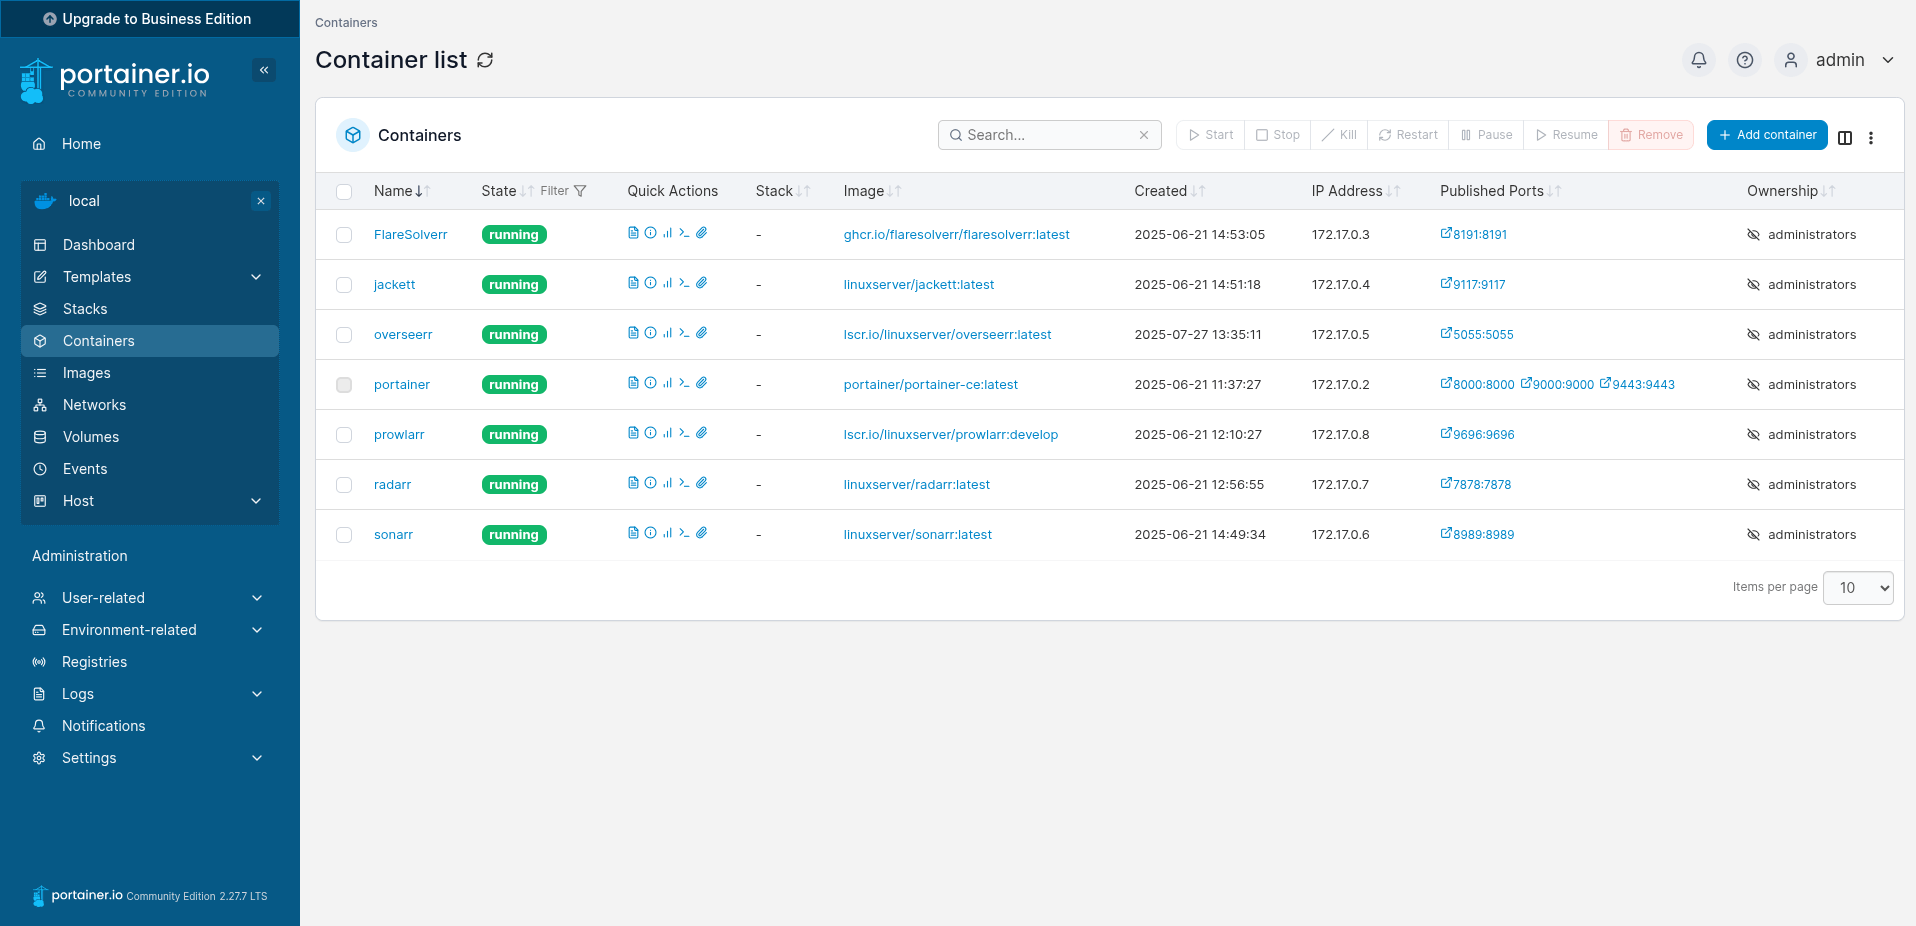
Task: Open table column settings icon
Action: click(1845, 137)
